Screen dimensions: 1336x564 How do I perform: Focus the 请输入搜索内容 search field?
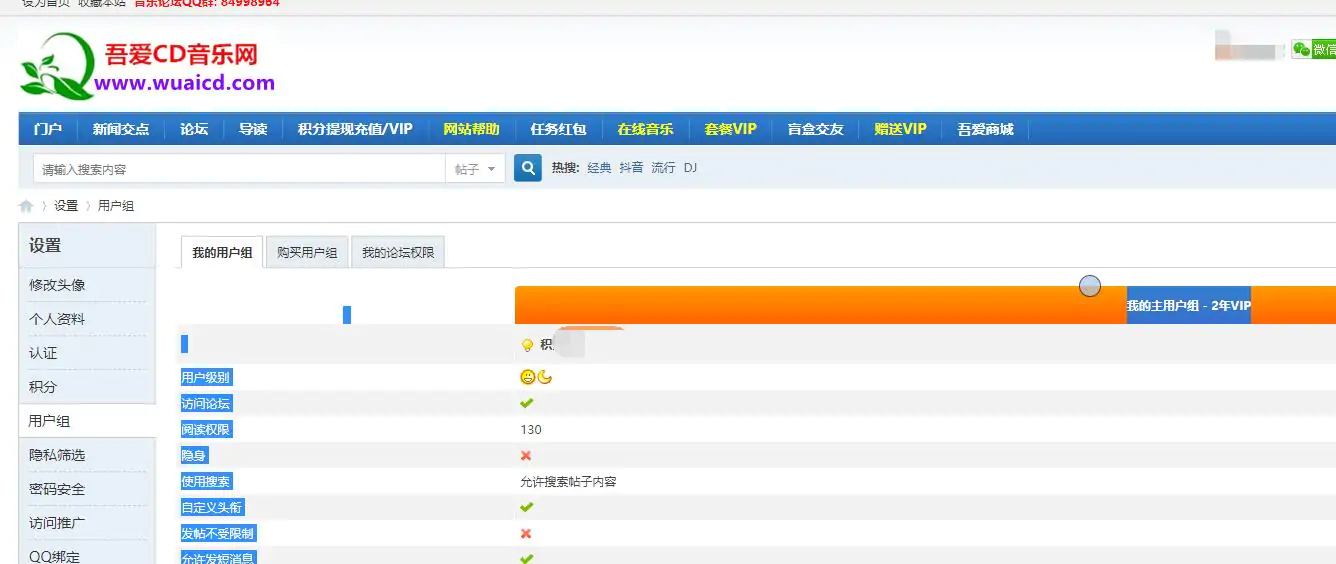[239, 169]
